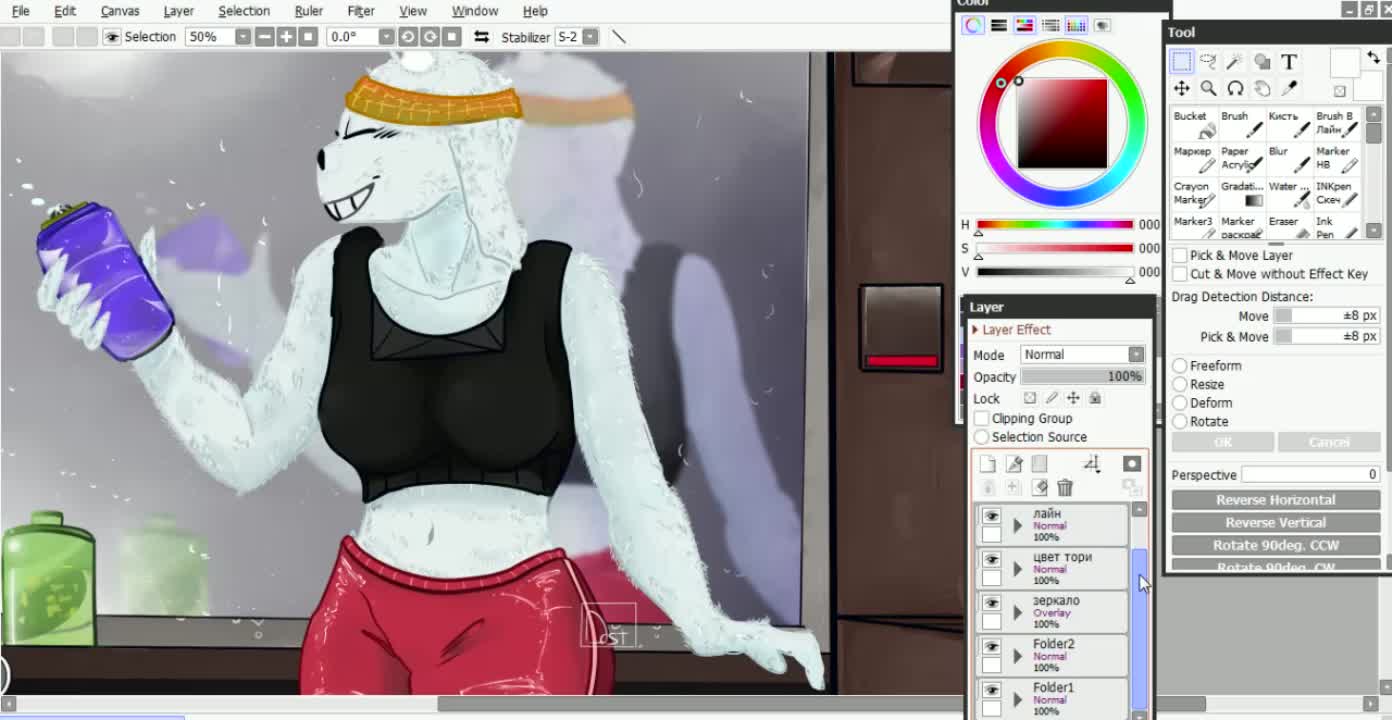Enable the Clipping Group checkbox

982,419
